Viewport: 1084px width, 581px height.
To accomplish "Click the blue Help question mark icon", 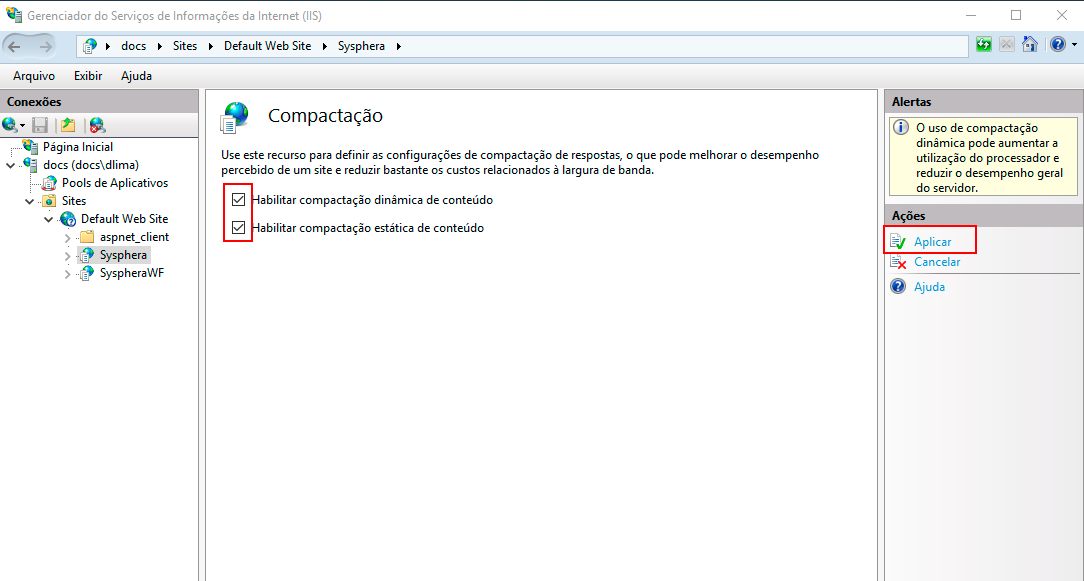I will [1058, 45].
